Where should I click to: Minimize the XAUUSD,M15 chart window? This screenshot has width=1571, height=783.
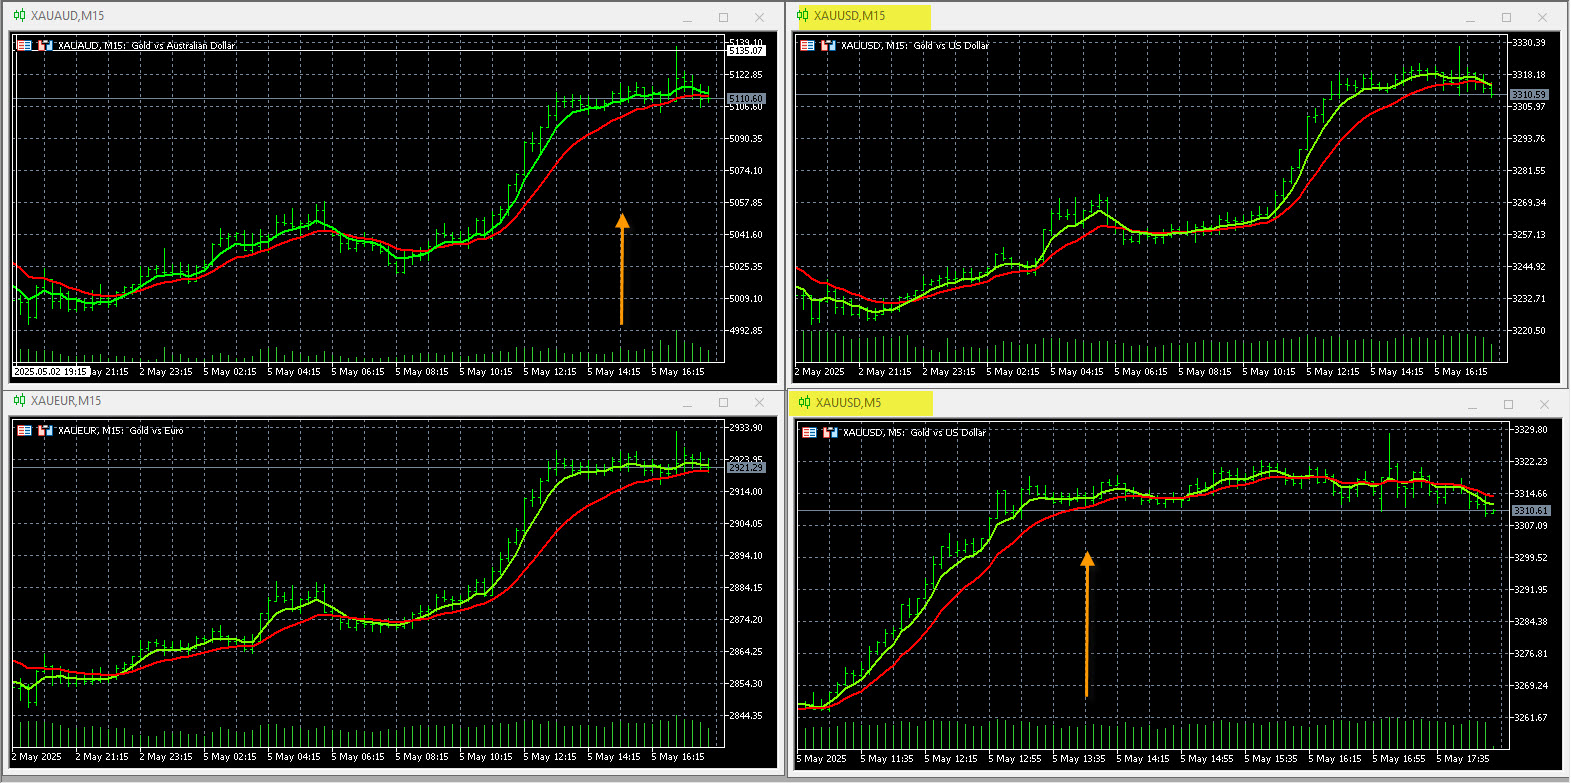tap(1471, 17)
